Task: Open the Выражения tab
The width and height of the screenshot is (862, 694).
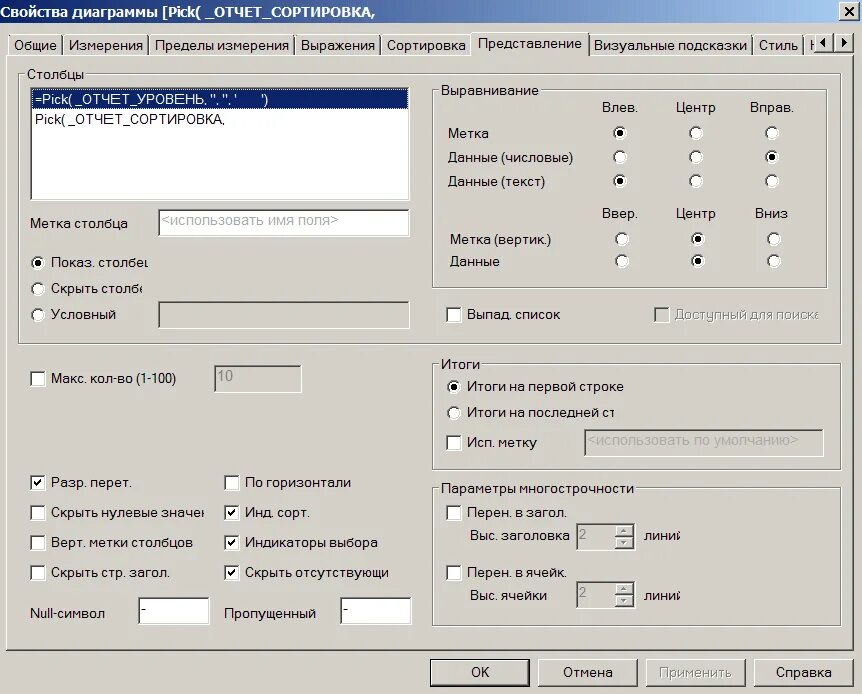Action: (x=339, y=45)
